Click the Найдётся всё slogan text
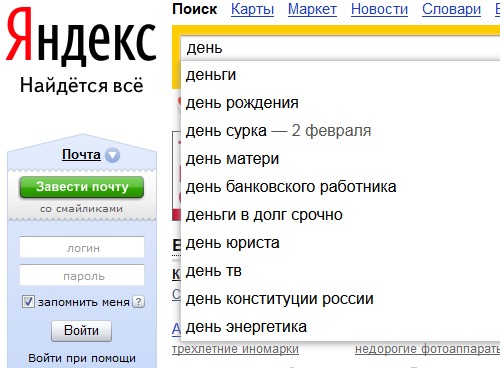Viewport: 500px width, 368px height. point(82,85)
